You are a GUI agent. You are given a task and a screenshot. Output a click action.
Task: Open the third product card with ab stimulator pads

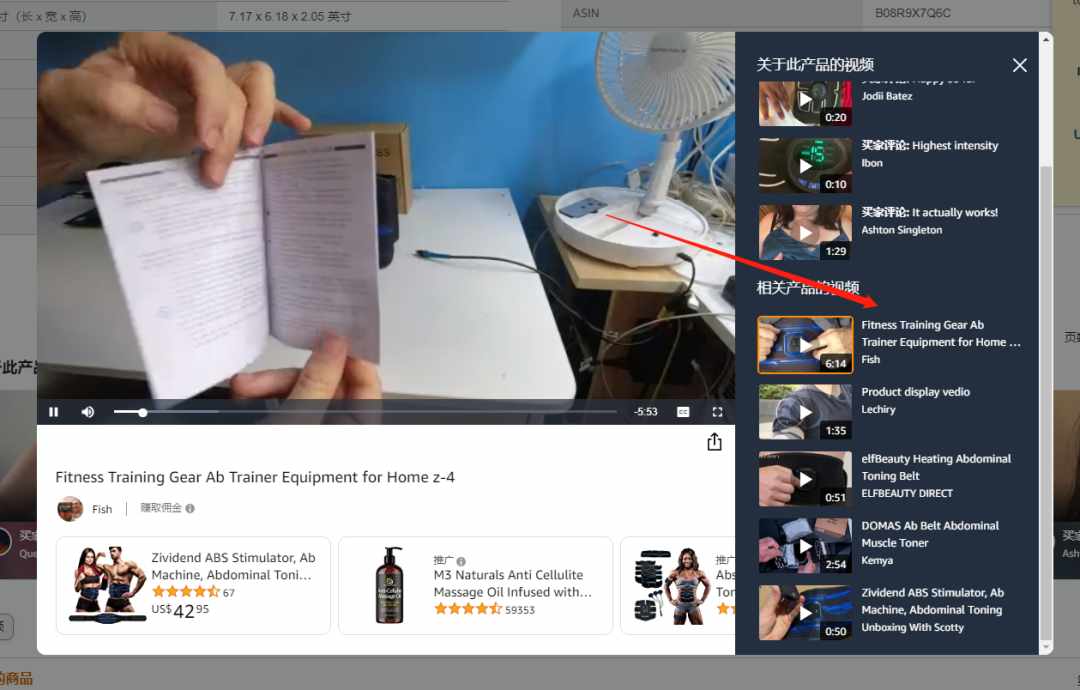pos(678,585)
